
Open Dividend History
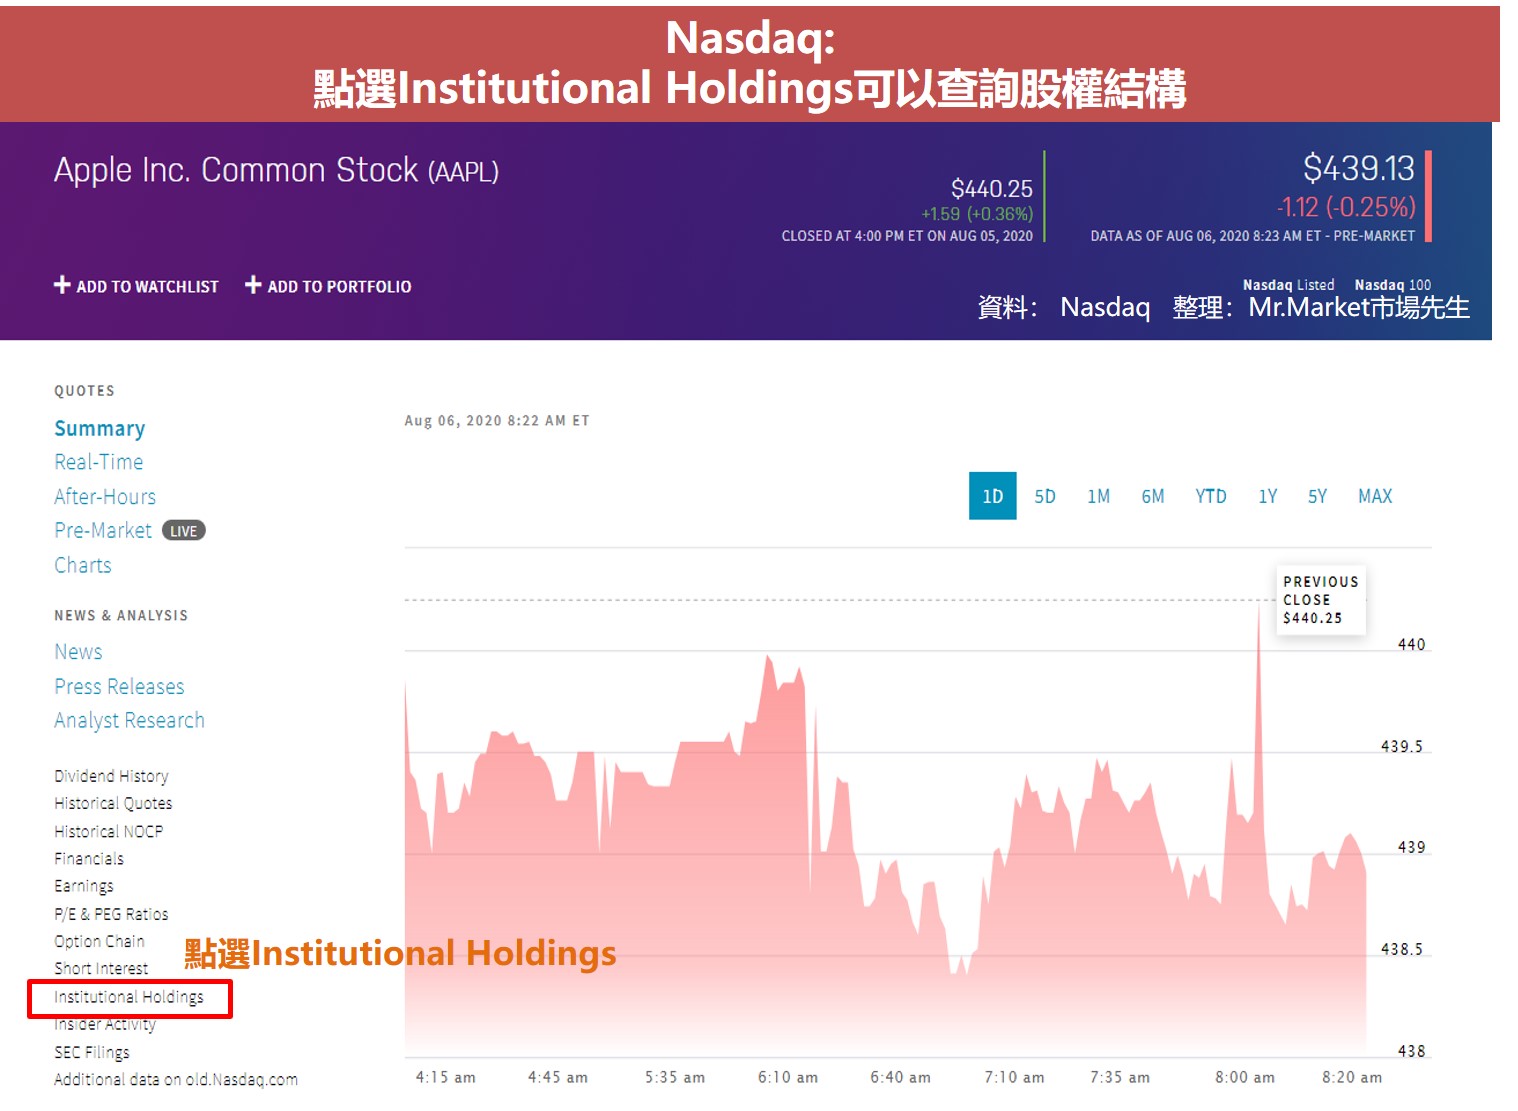[x=111, y=776]
